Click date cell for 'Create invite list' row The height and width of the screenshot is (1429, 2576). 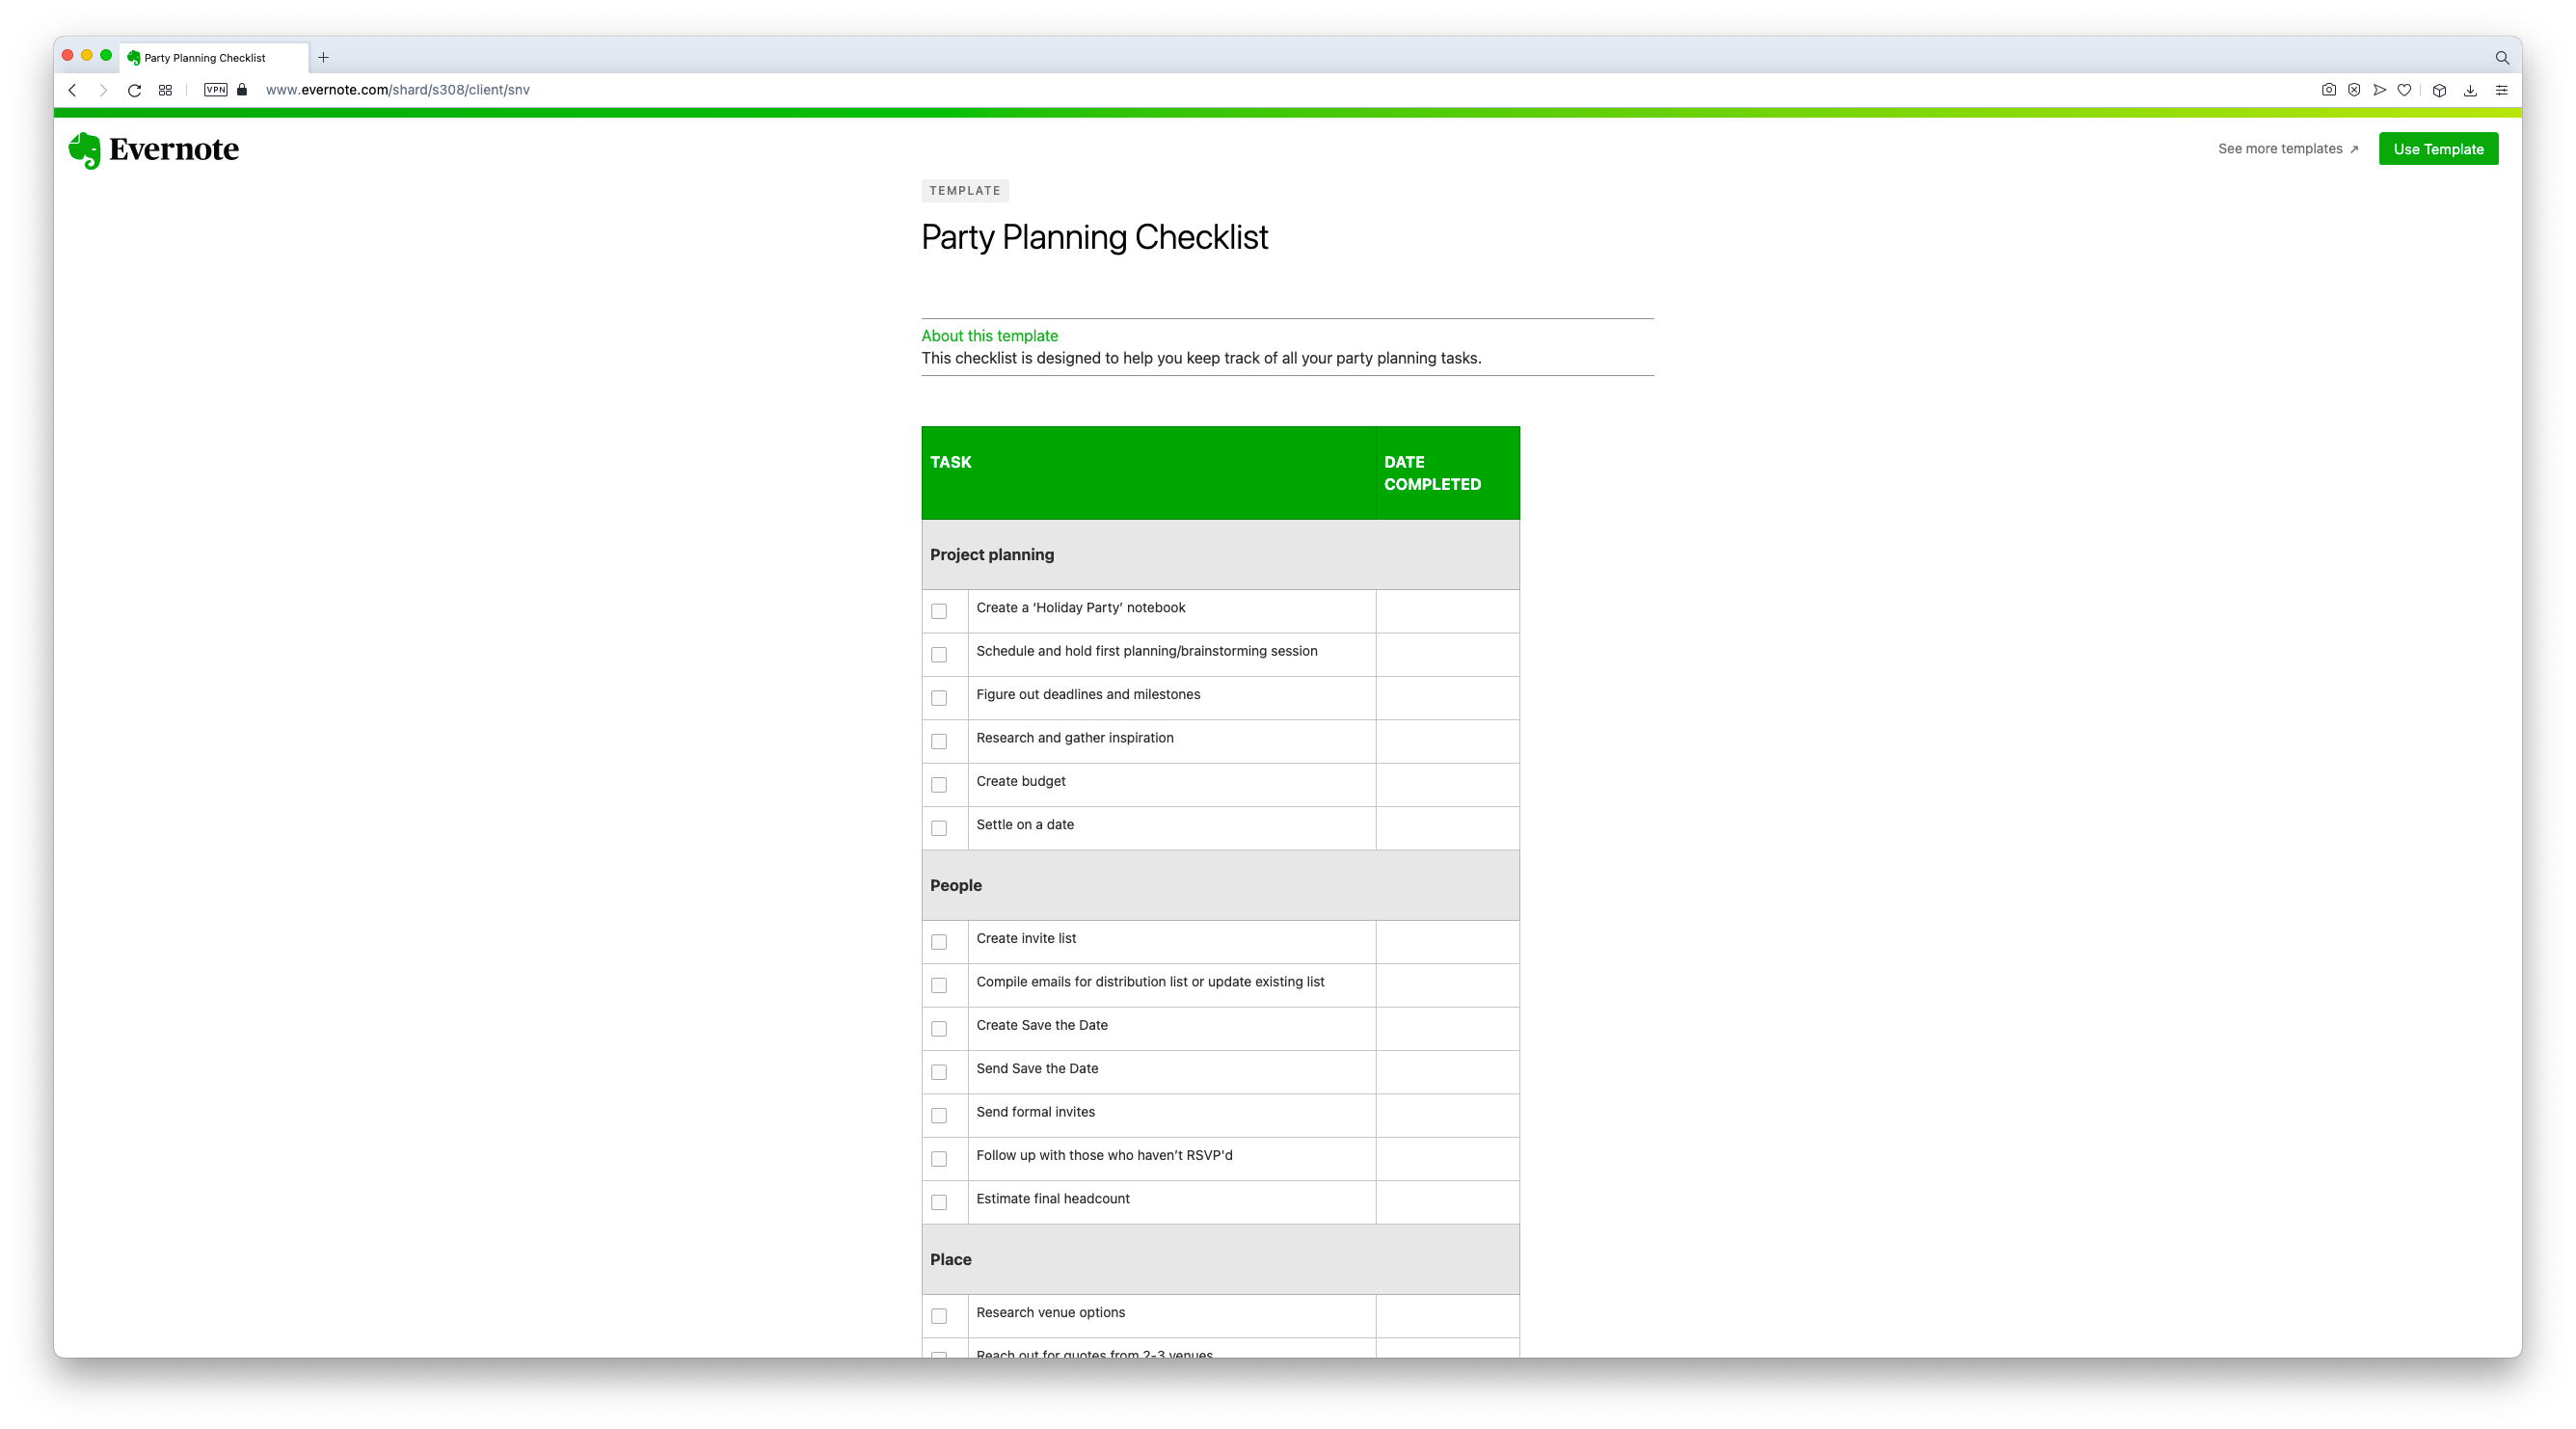click(x=1447, y=942)
